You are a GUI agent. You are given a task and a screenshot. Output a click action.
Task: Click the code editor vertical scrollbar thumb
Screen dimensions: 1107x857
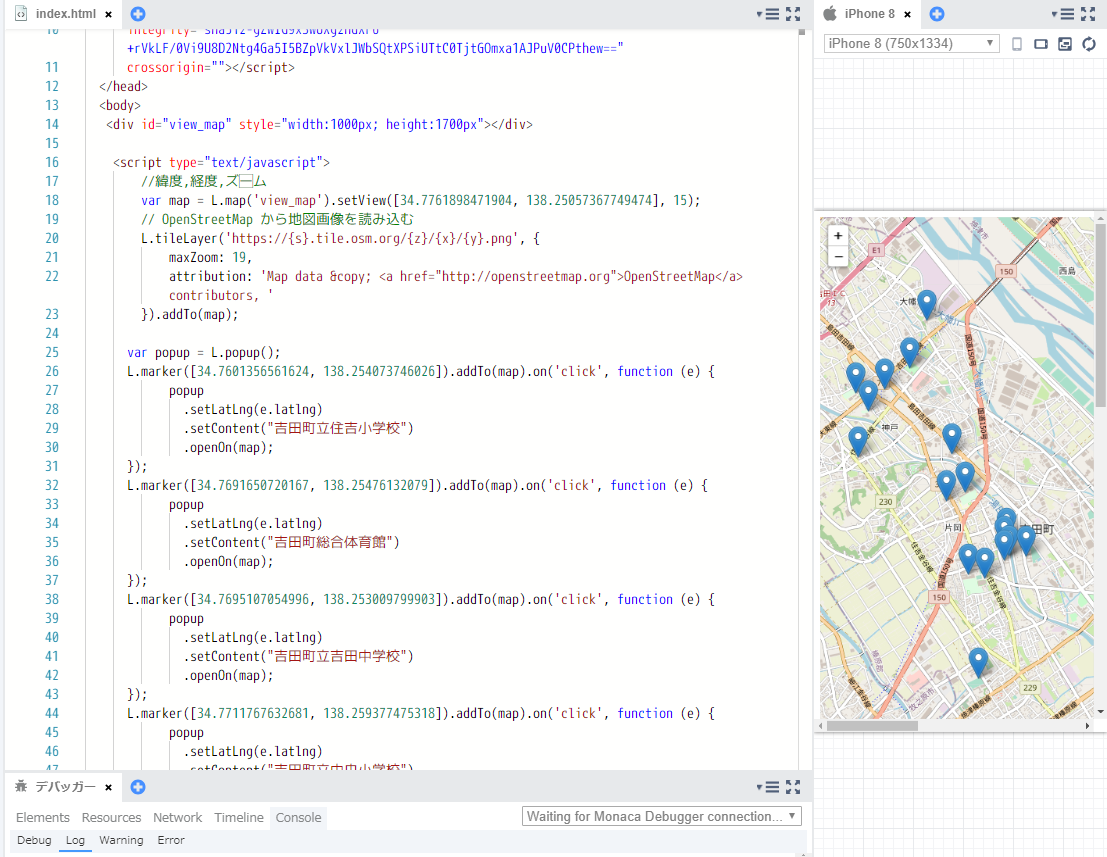point(802,32)
